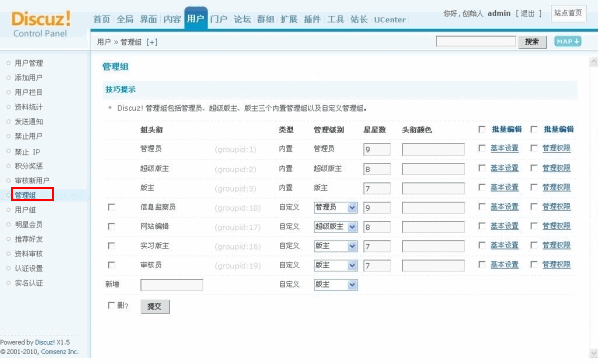Check 管理权限 checkbox in 网站编辑 row

[534, 226]
